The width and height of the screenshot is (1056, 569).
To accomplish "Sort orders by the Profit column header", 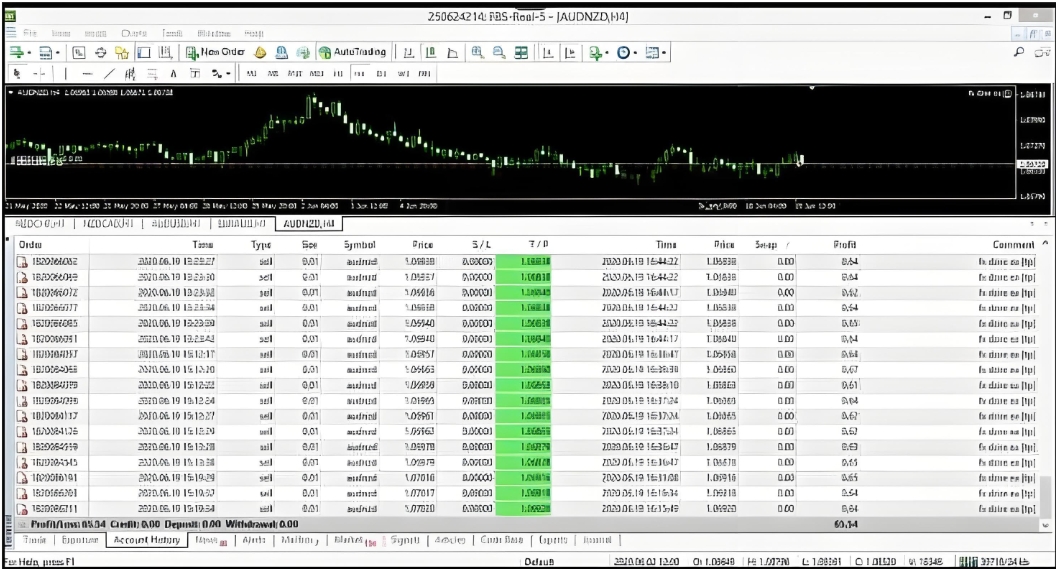I will click(x=843, y=244).
